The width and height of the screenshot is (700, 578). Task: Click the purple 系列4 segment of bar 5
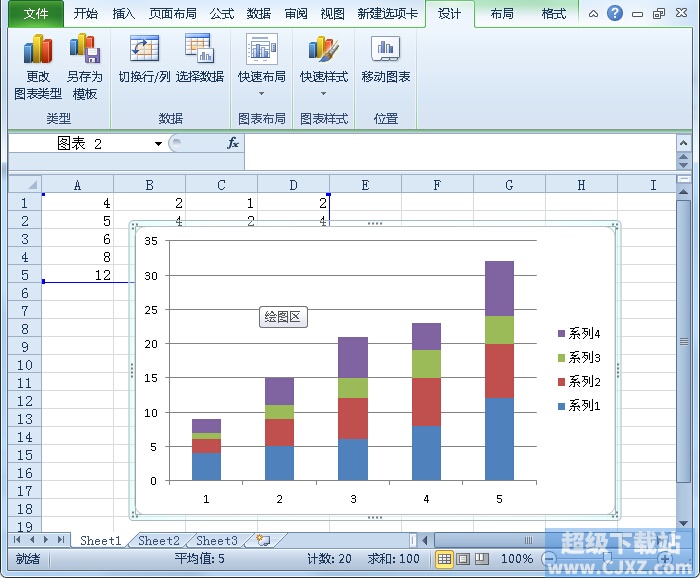point(499,288)
